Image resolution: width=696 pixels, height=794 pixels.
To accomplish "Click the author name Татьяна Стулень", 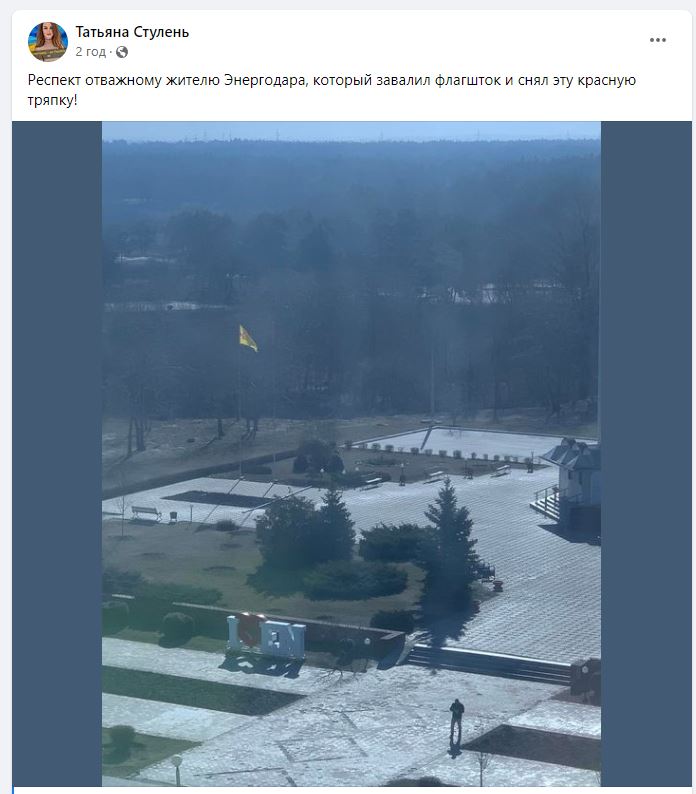I will [x=132, y=32].
